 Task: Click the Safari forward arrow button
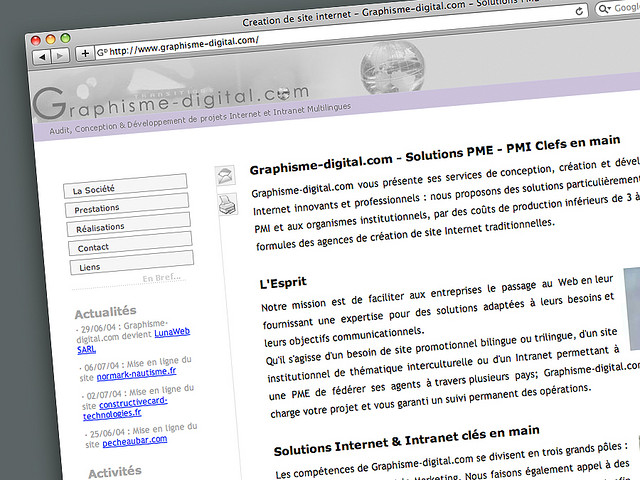60,55
